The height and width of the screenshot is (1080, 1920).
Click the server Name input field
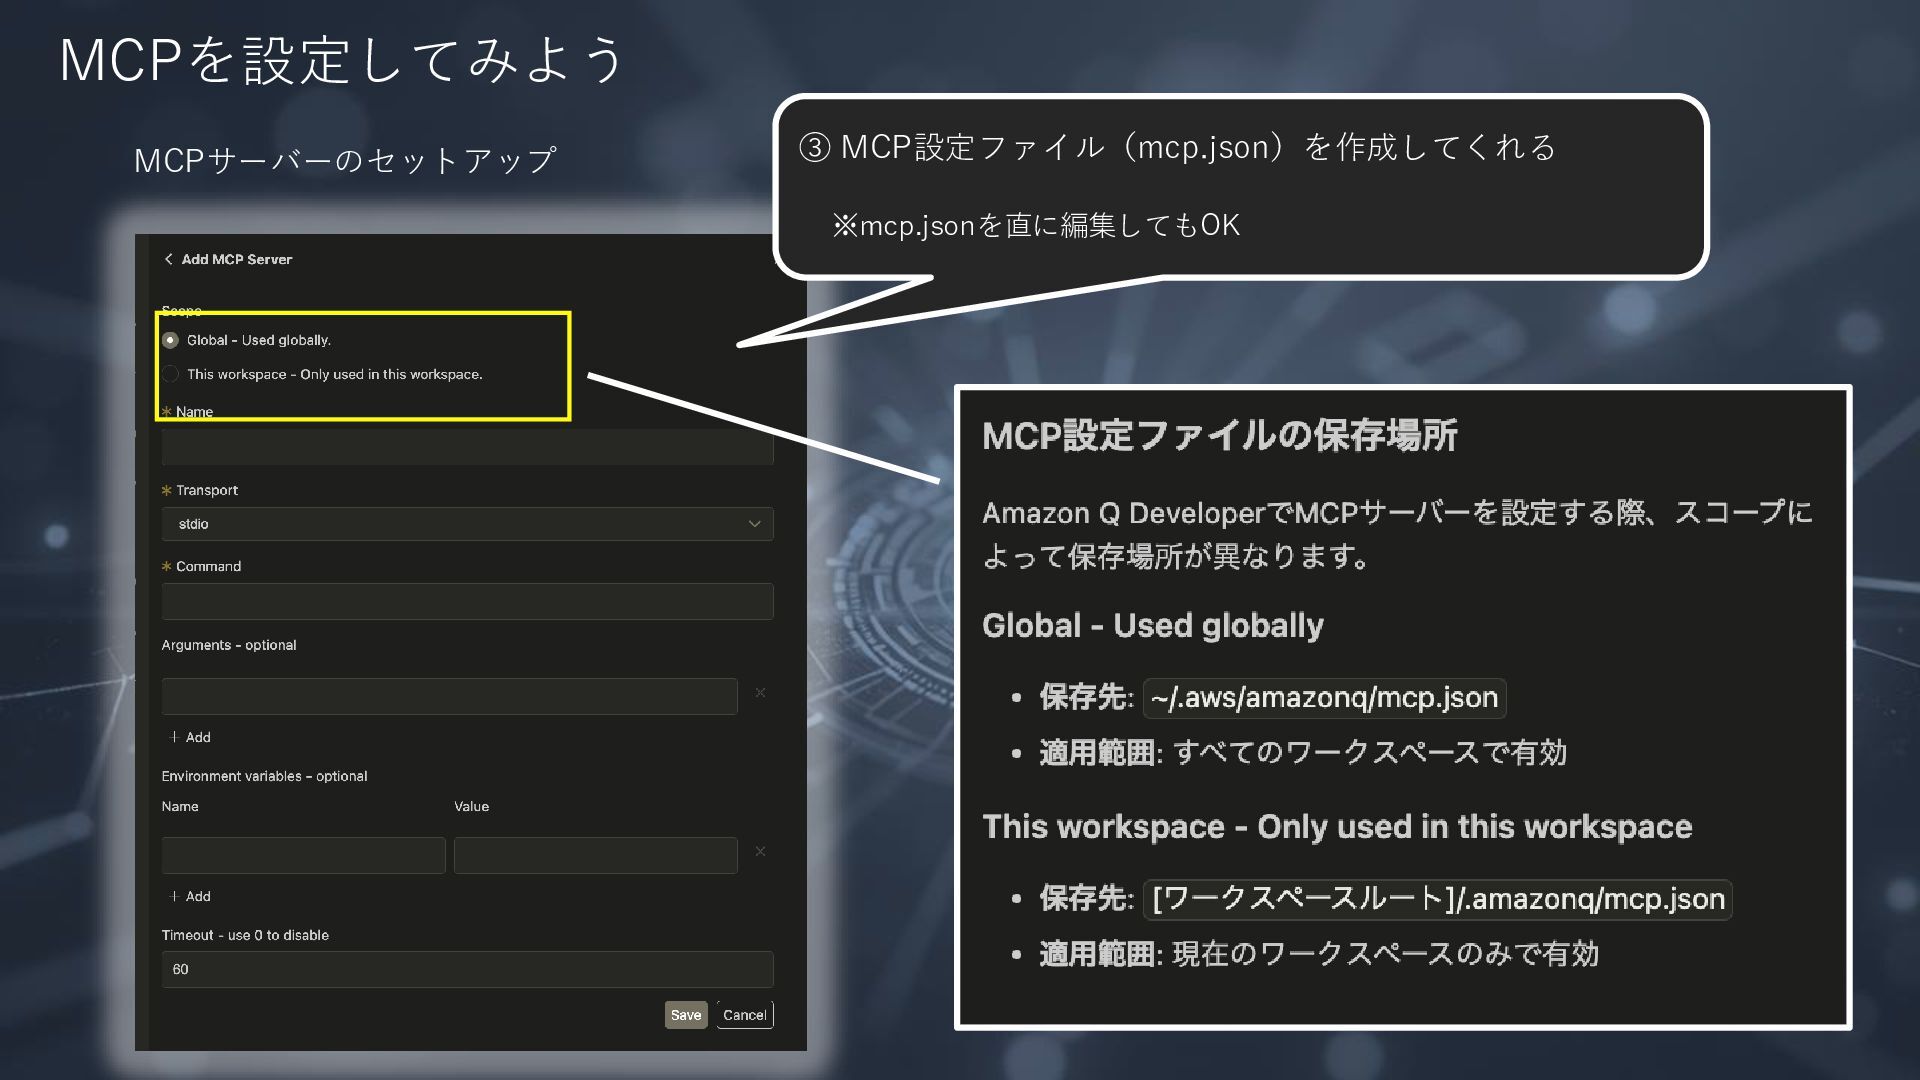[467, 447]
